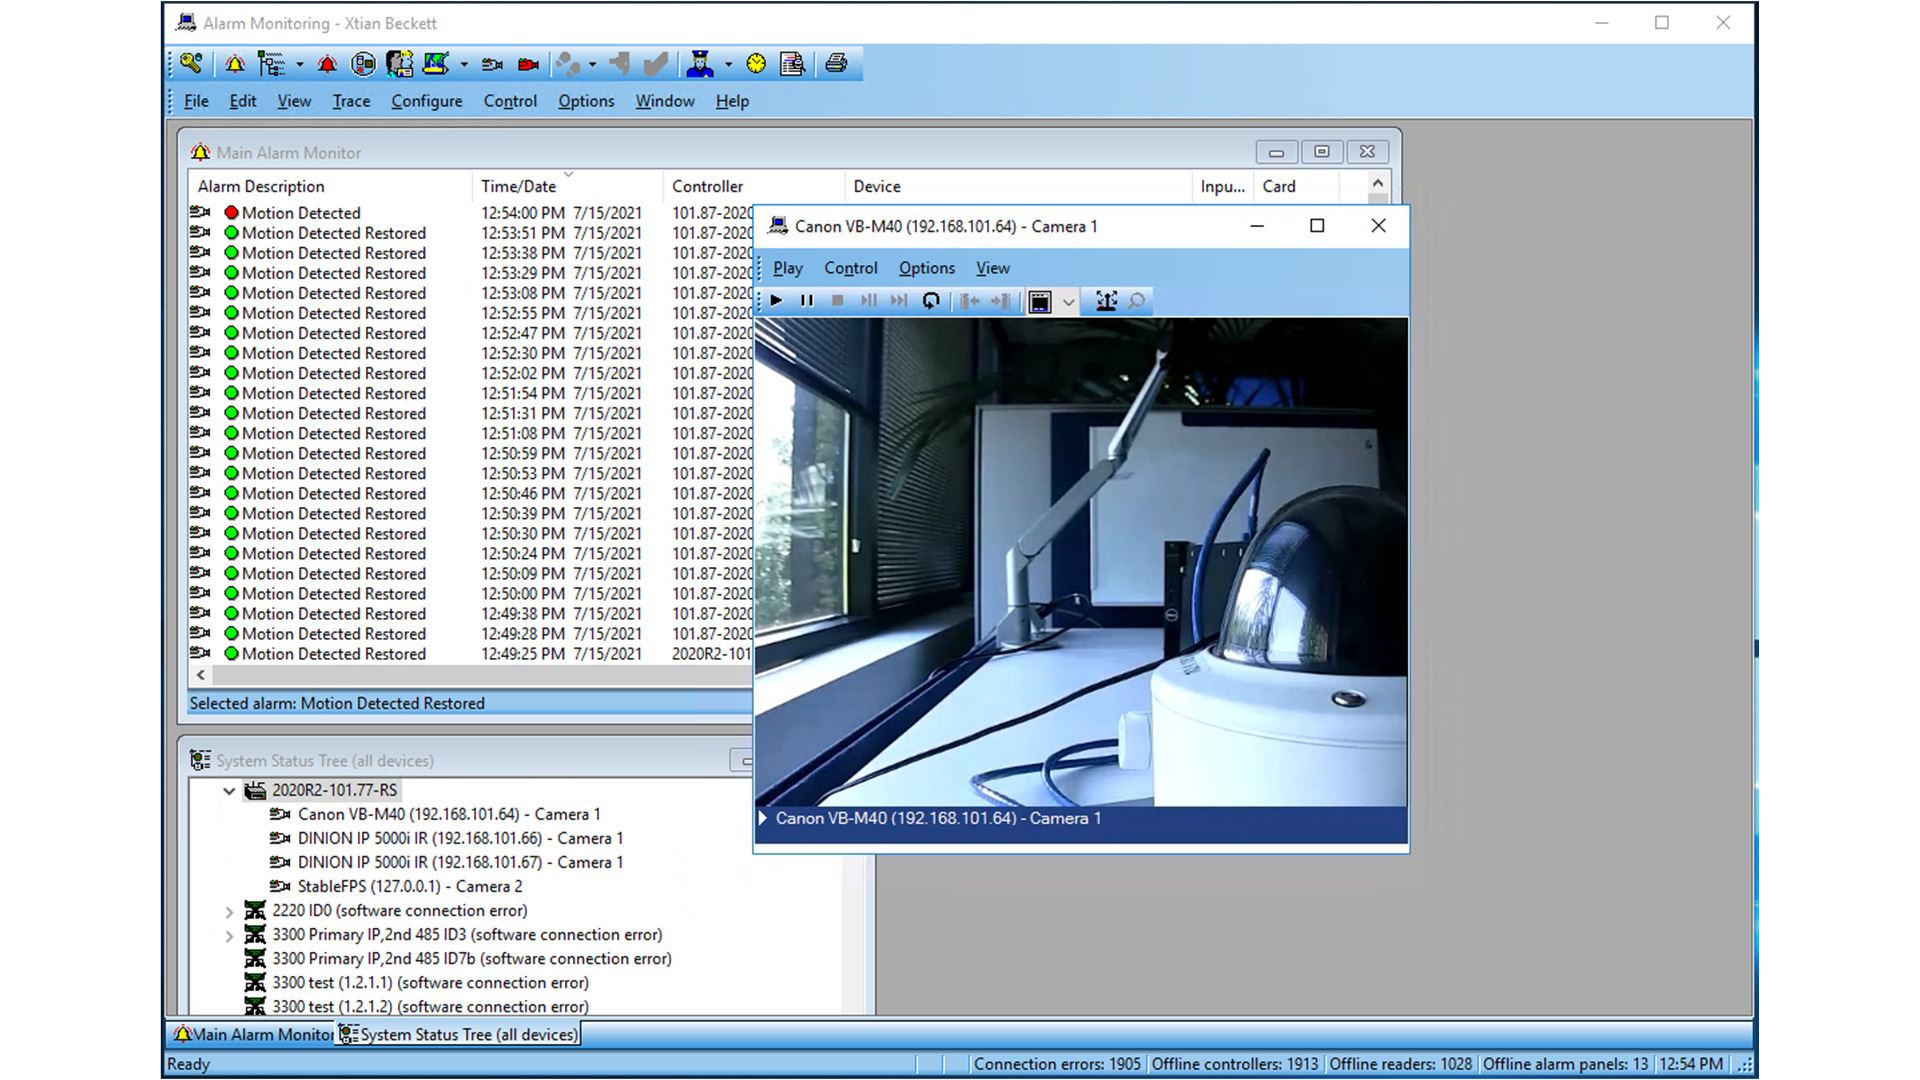Select the alarm row at 12:53:51 PM
1920x1080 pixels.
point(470,233)
